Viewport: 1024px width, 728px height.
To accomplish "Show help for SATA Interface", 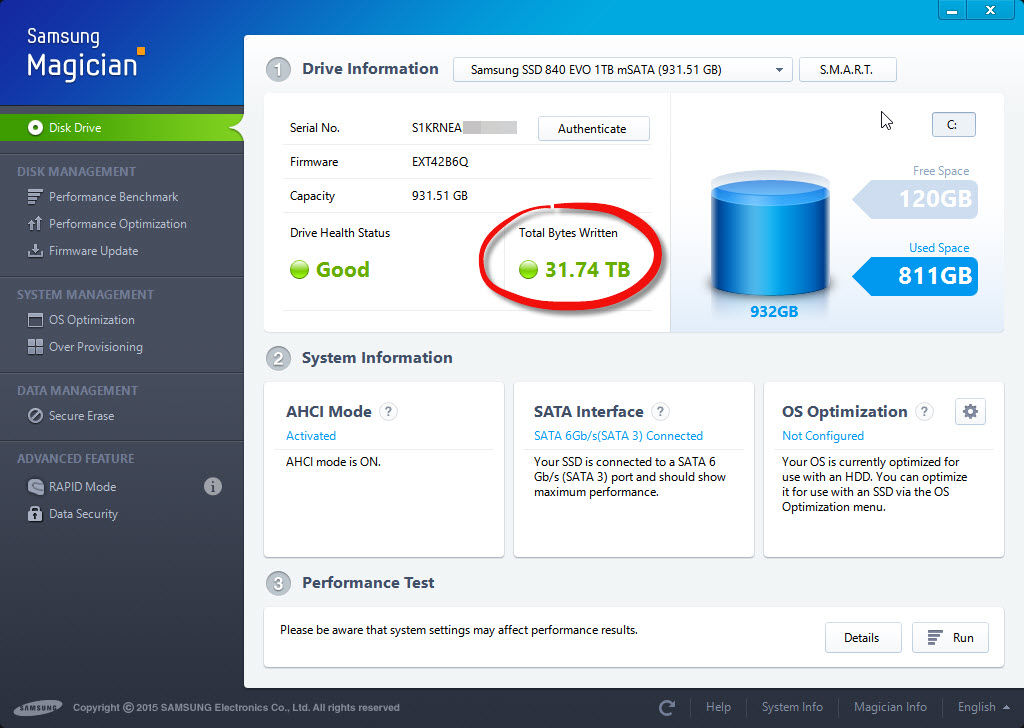I will click(x=660, y=411).
